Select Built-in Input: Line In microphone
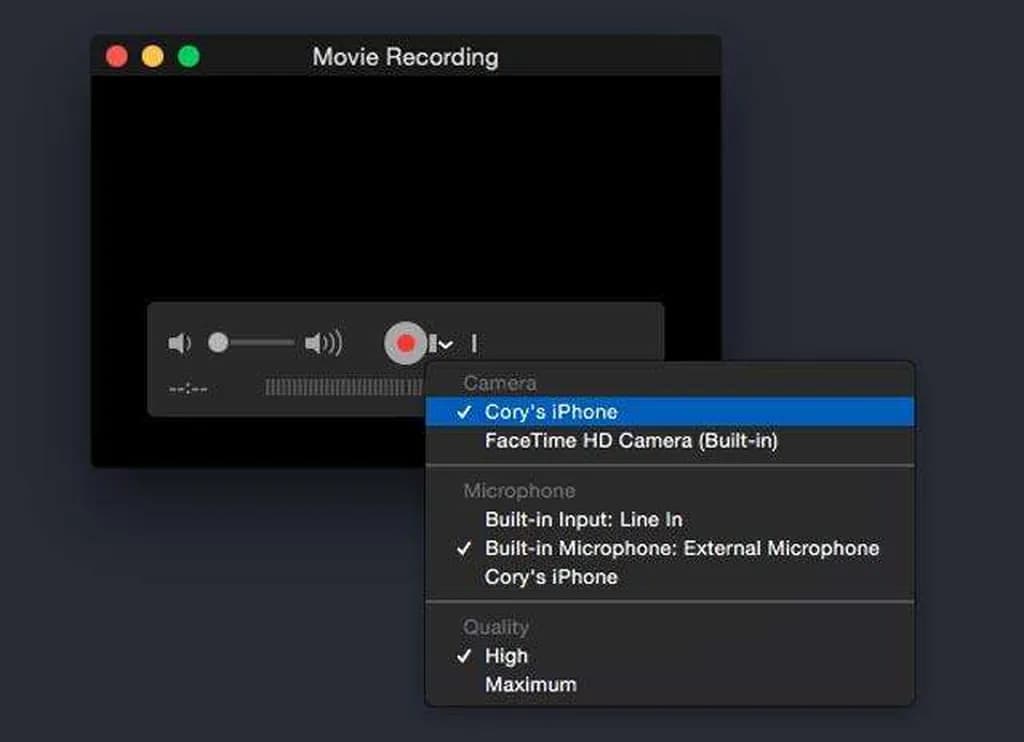The height and width of the screenshot is (742, 1024). (x=583, y=520)
